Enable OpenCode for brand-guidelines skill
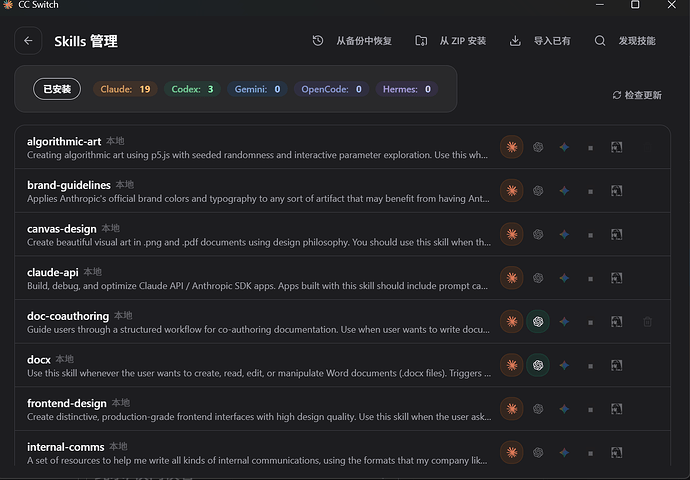The width and height of the screenshot is (690, 480). point(591,191)
